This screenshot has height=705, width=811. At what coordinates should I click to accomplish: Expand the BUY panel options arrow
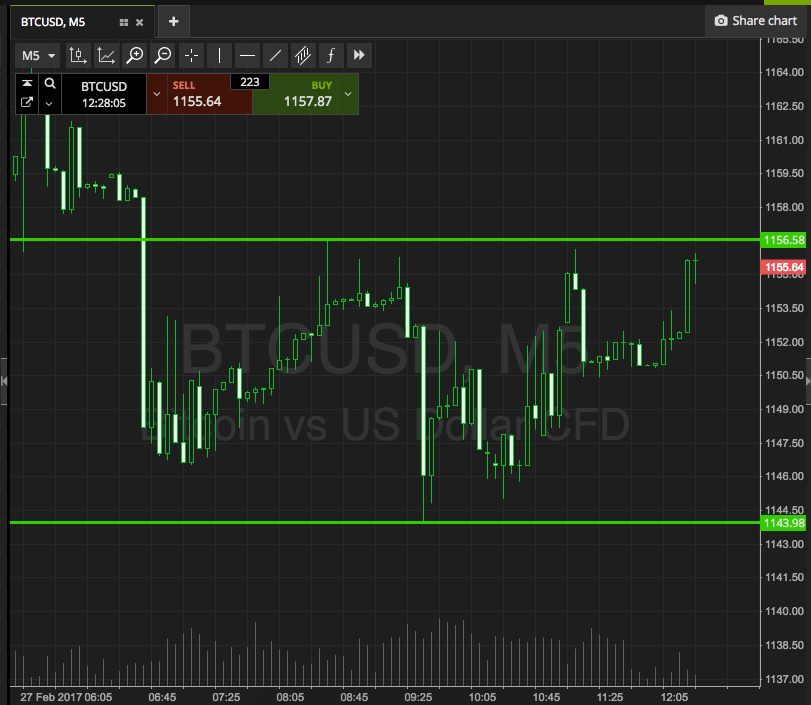(348, 94)
